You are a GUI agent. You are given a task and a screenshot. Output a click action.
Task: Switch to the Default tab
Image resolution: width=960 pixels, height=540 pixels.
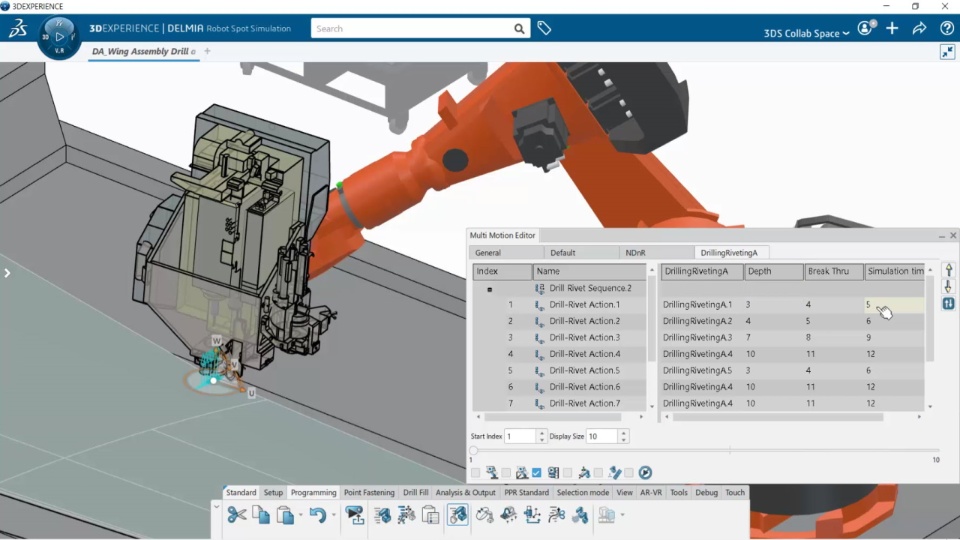point(580,252)
